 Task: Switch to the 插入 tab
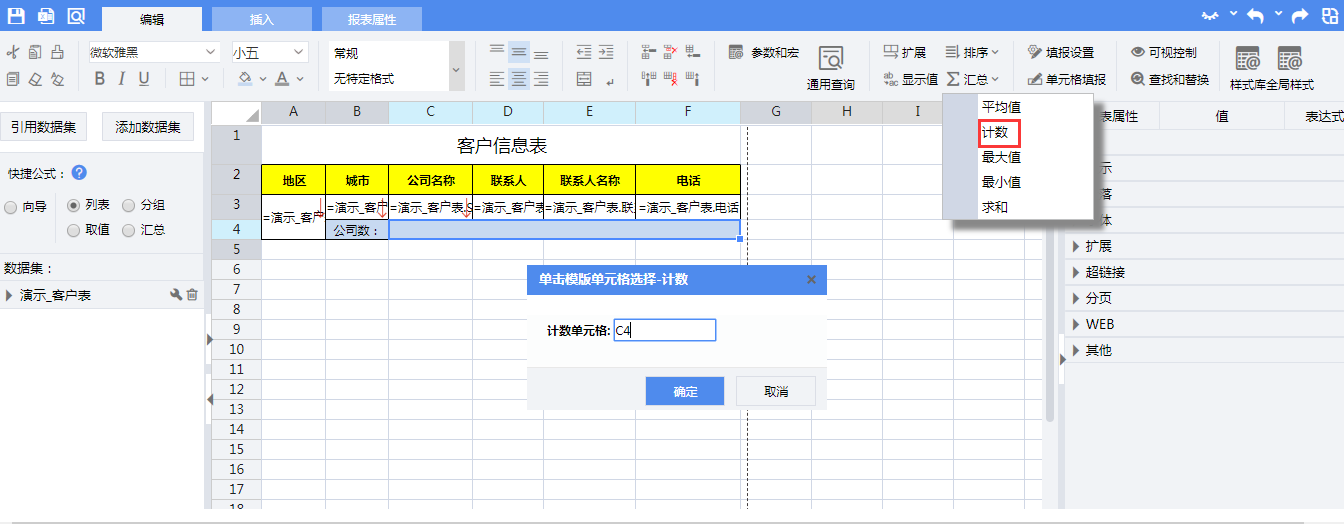click(x=261, y=19)
